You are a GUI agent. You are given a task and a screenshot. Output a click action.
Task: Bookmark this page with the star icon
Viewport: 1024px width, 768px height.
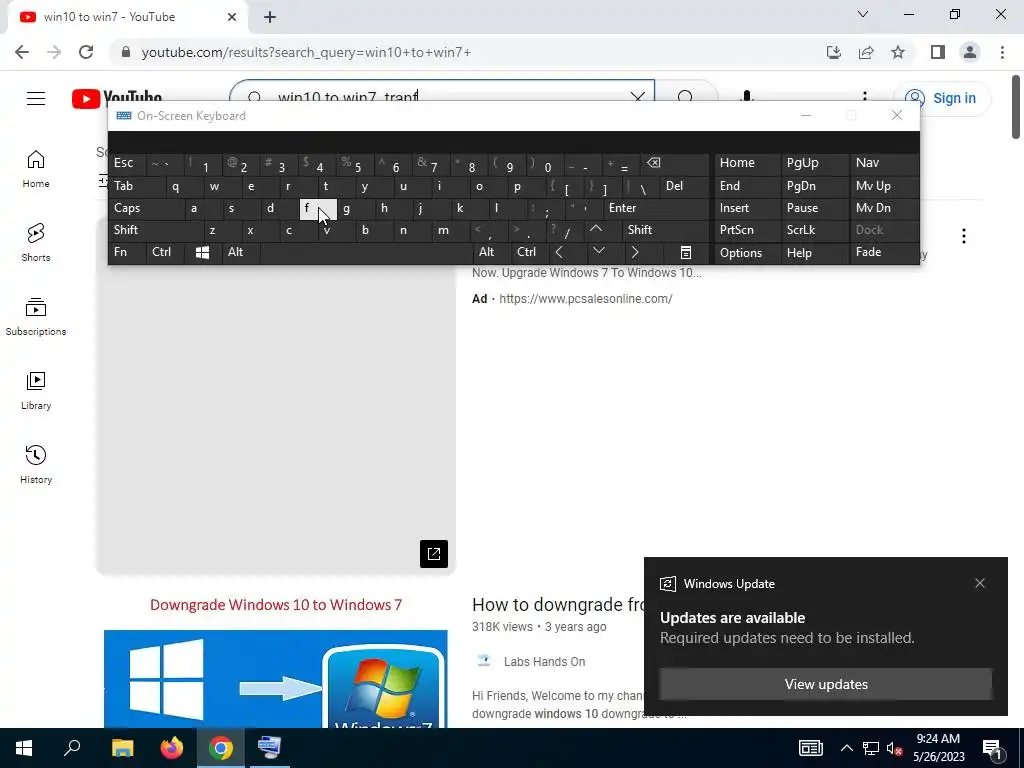tap(898, 52)
